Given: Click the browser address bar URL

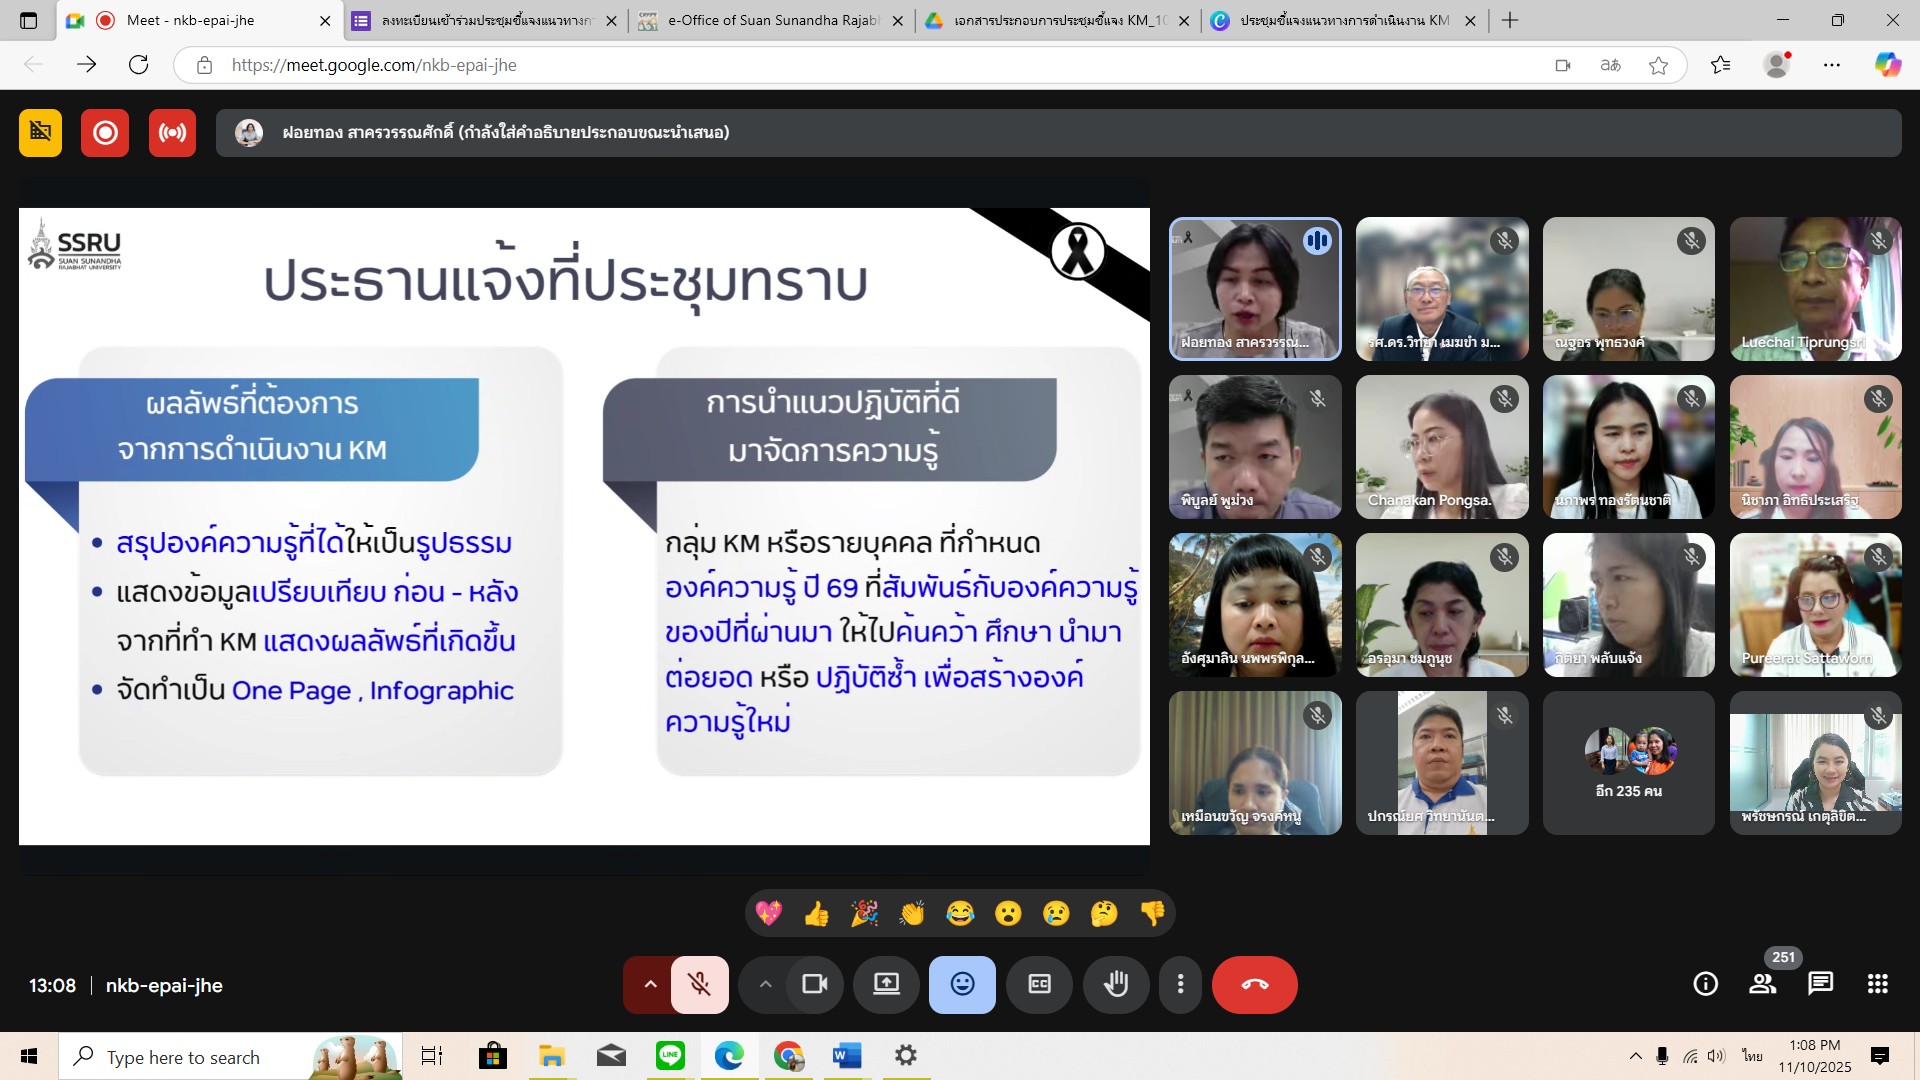Looking at the screenshot, I should coord(374,65).
